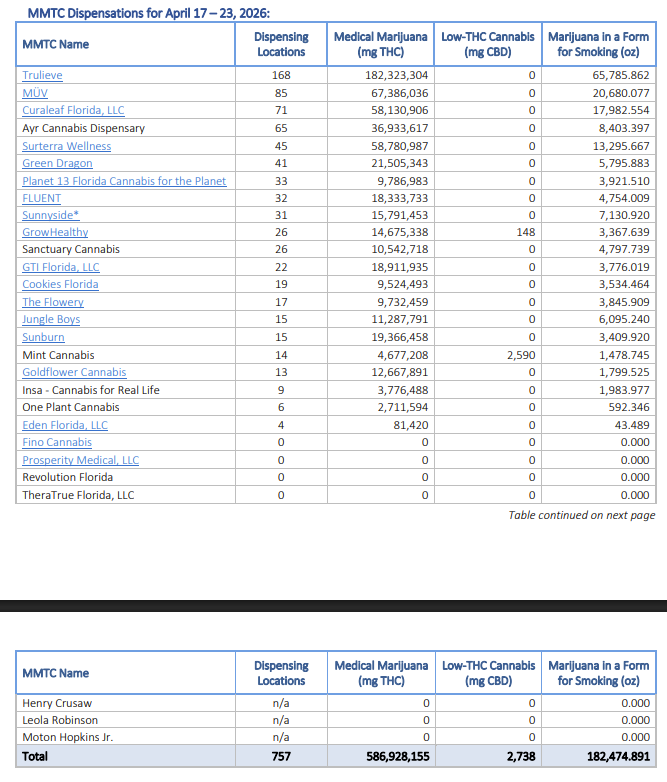
Task: Click Mint Cannabis's 2,590 mg CBD value
Action: pos(521,355)
